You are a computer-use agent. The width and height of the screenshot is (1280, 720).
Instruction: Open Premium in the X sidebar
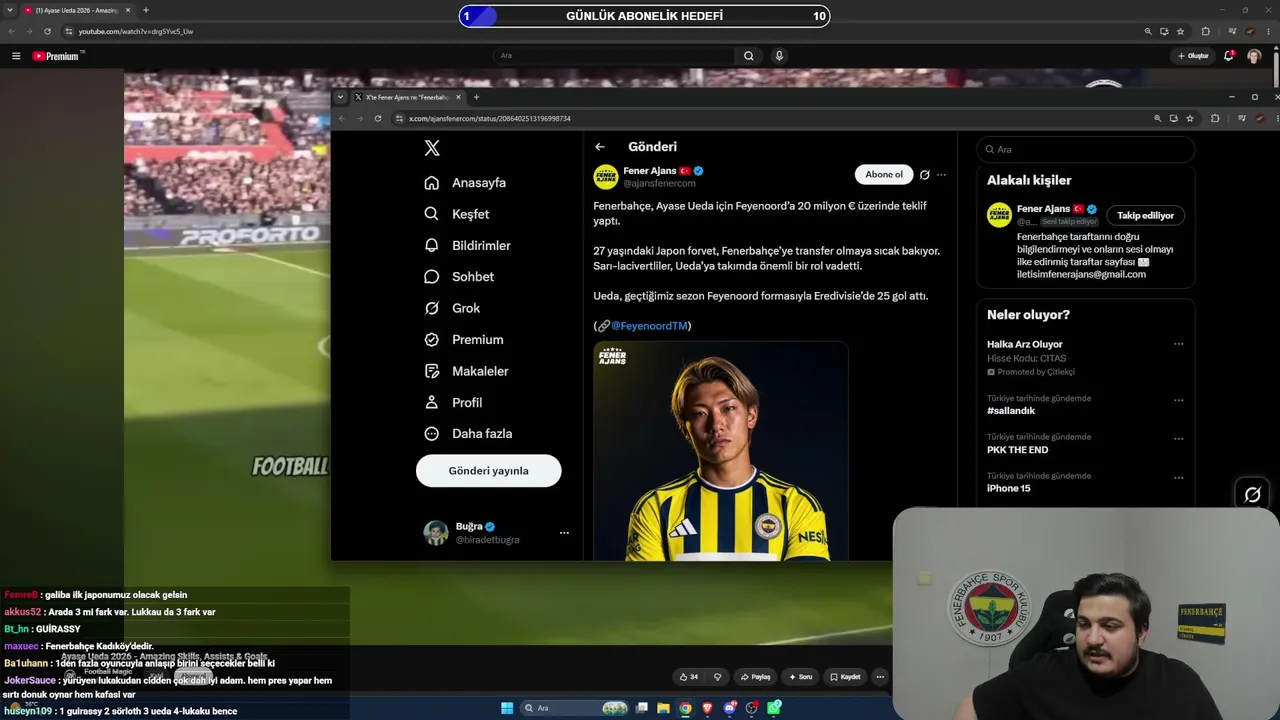(x=465, y=340)
